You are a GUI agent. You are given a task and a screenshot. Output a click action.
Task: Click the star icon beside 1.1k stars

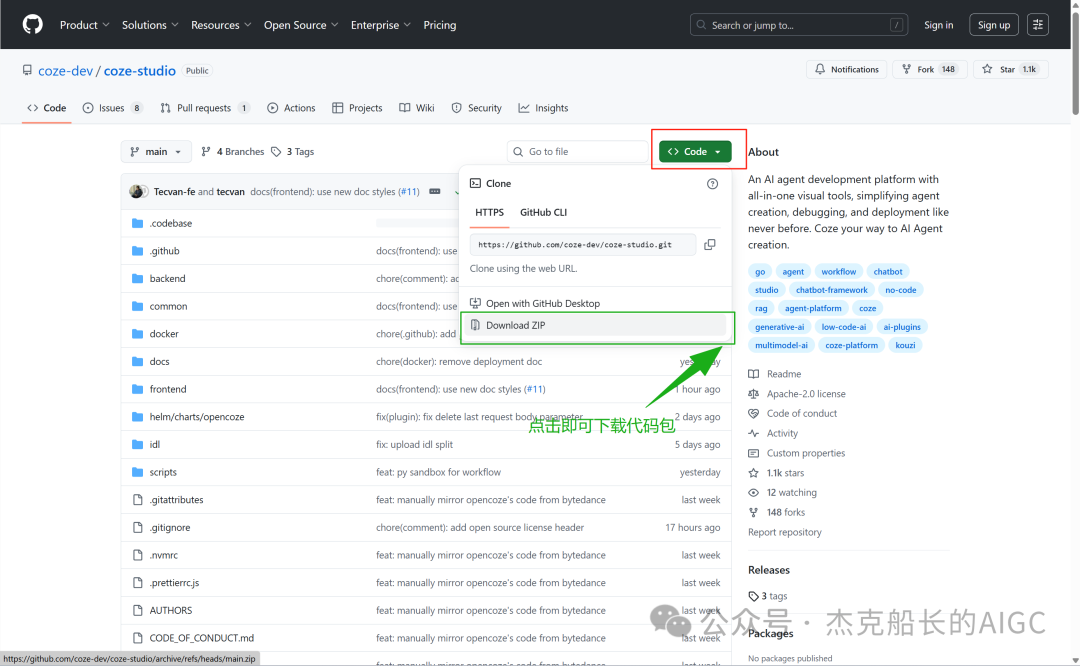[x=754, y=473]
